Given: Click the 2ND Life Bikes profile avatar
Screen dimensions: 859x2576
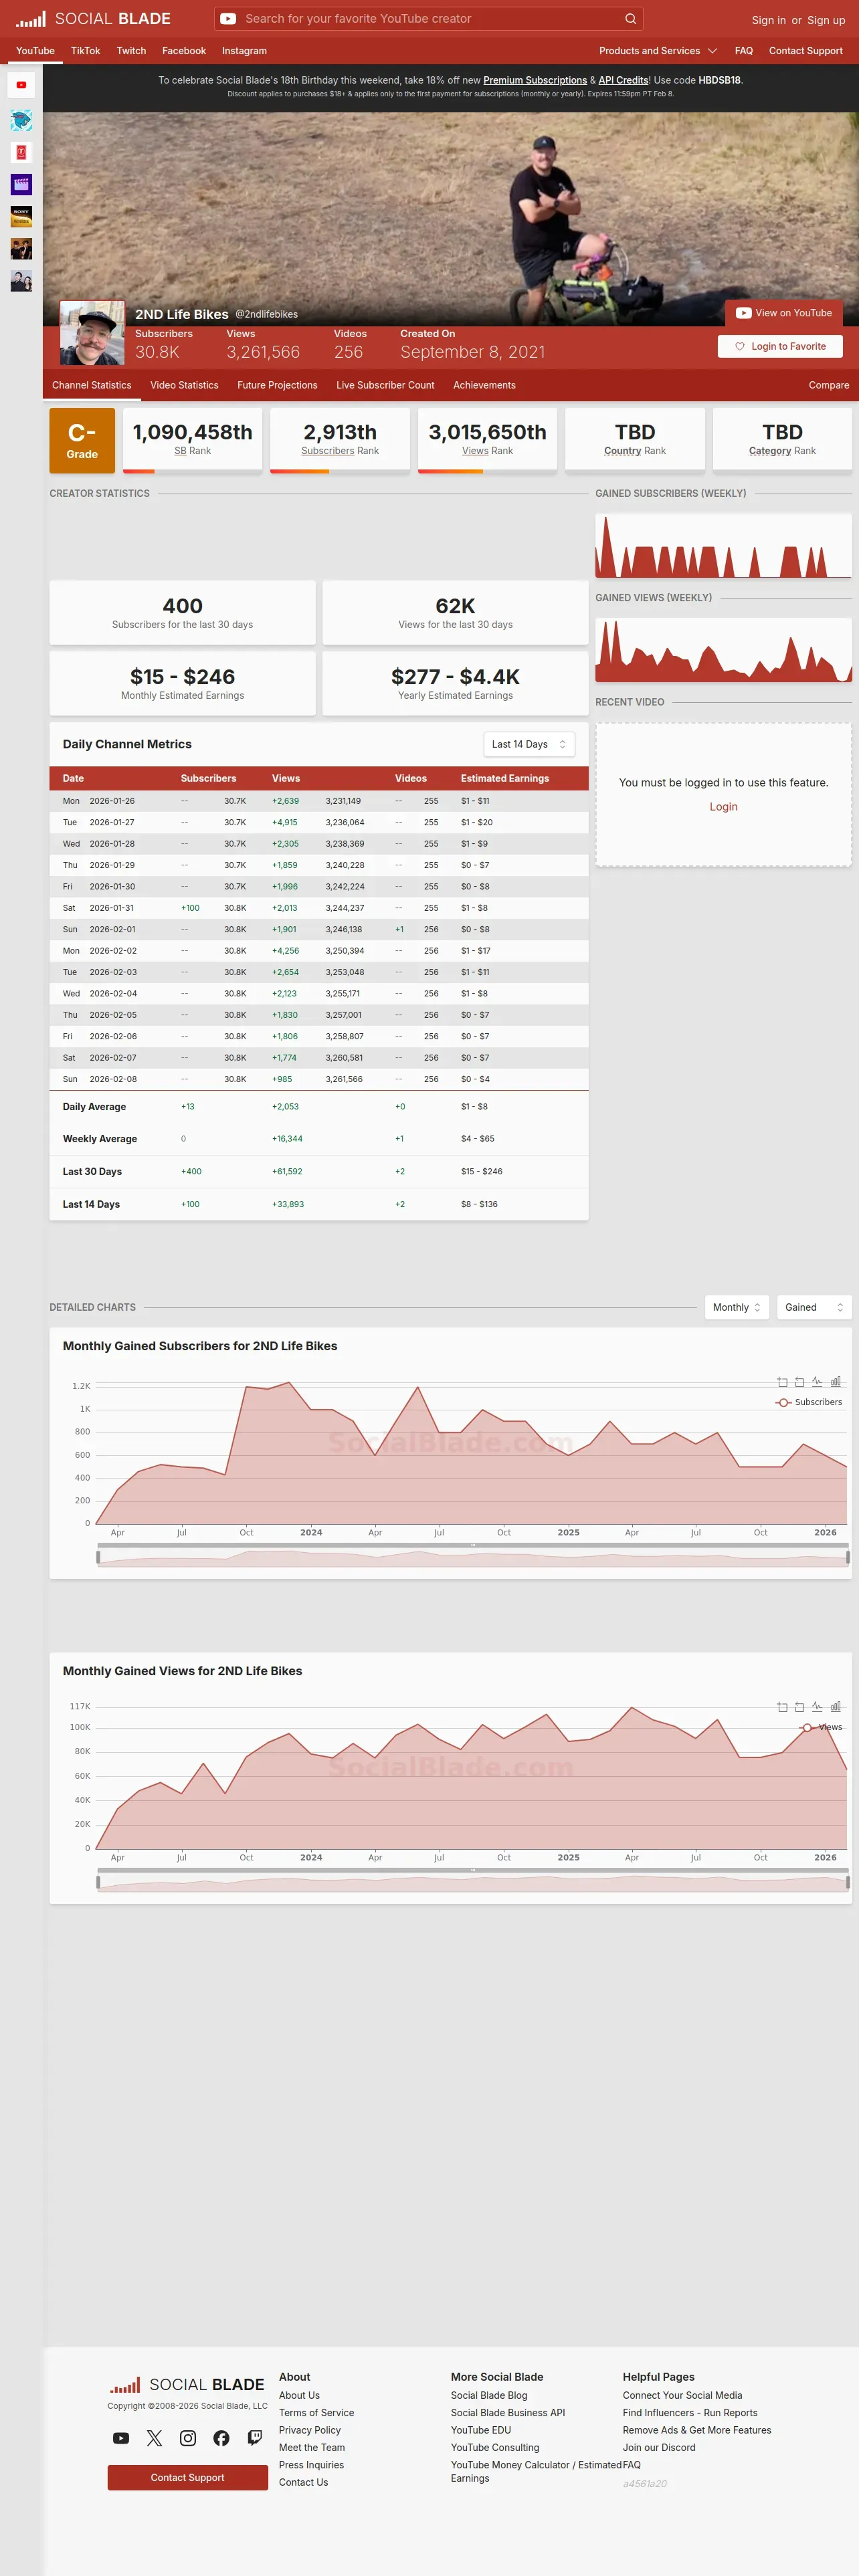Looking at the screenshot, I should [x=92, y=333].
